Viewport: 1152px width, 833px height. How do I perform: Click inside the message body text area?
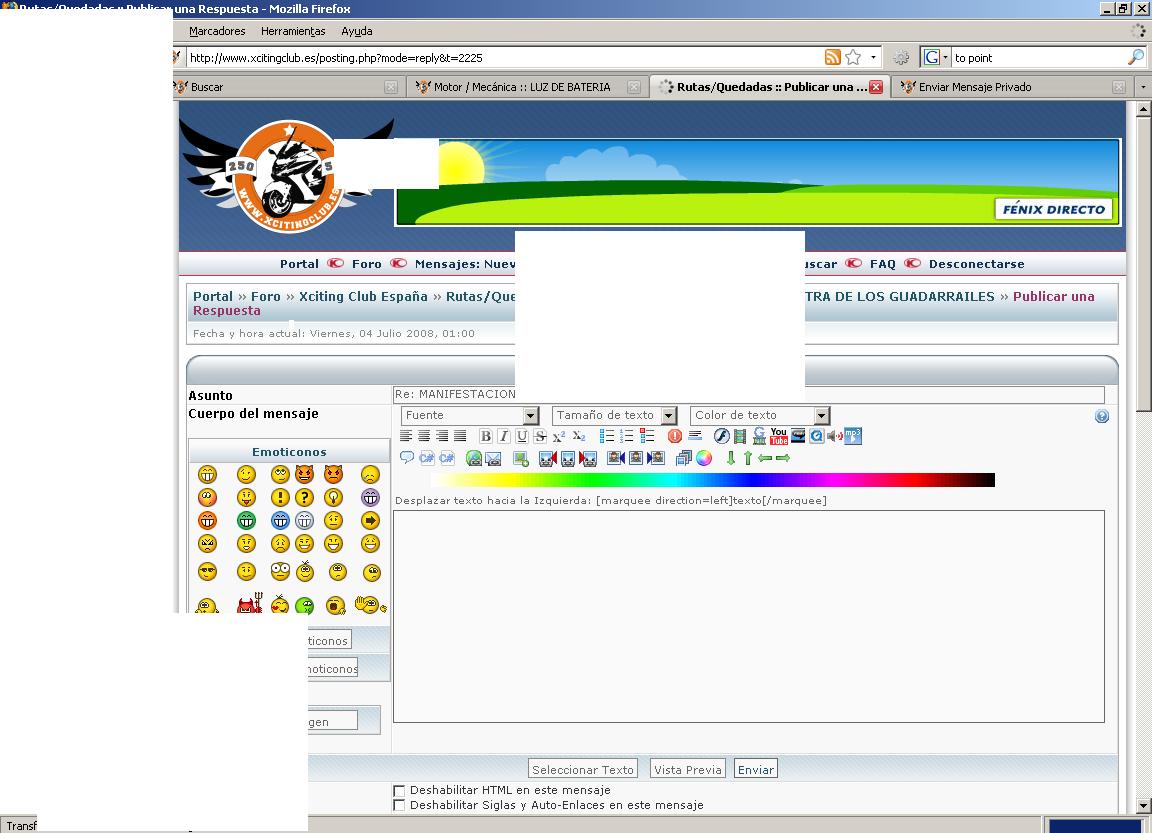point(749,616)
